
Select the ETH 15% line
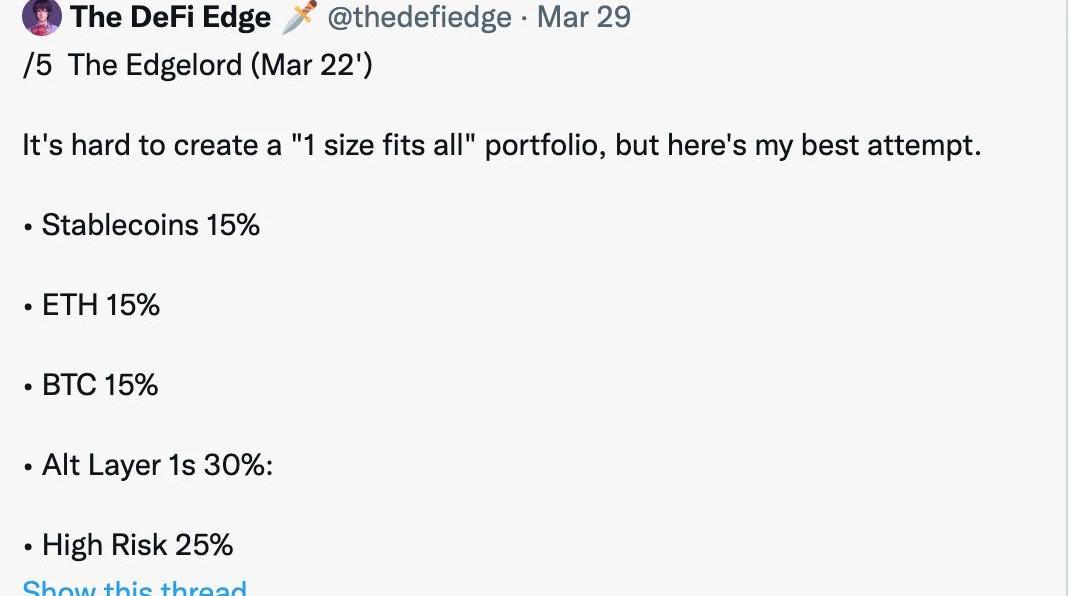click(91, 305)
